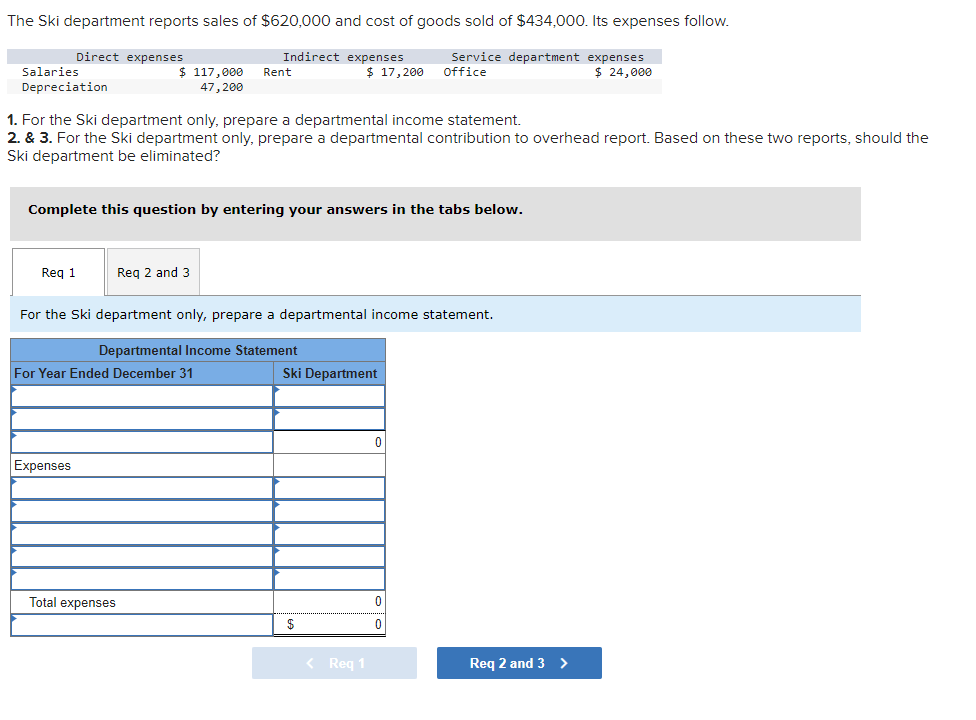Click the Complete this question instruction banner

(x=435, y=213)
